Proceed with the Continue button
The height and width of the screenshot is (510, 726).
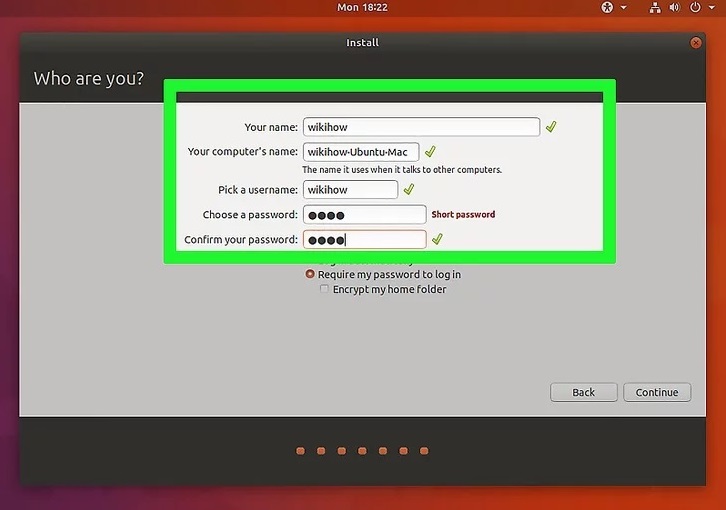[x=657, y=392]
